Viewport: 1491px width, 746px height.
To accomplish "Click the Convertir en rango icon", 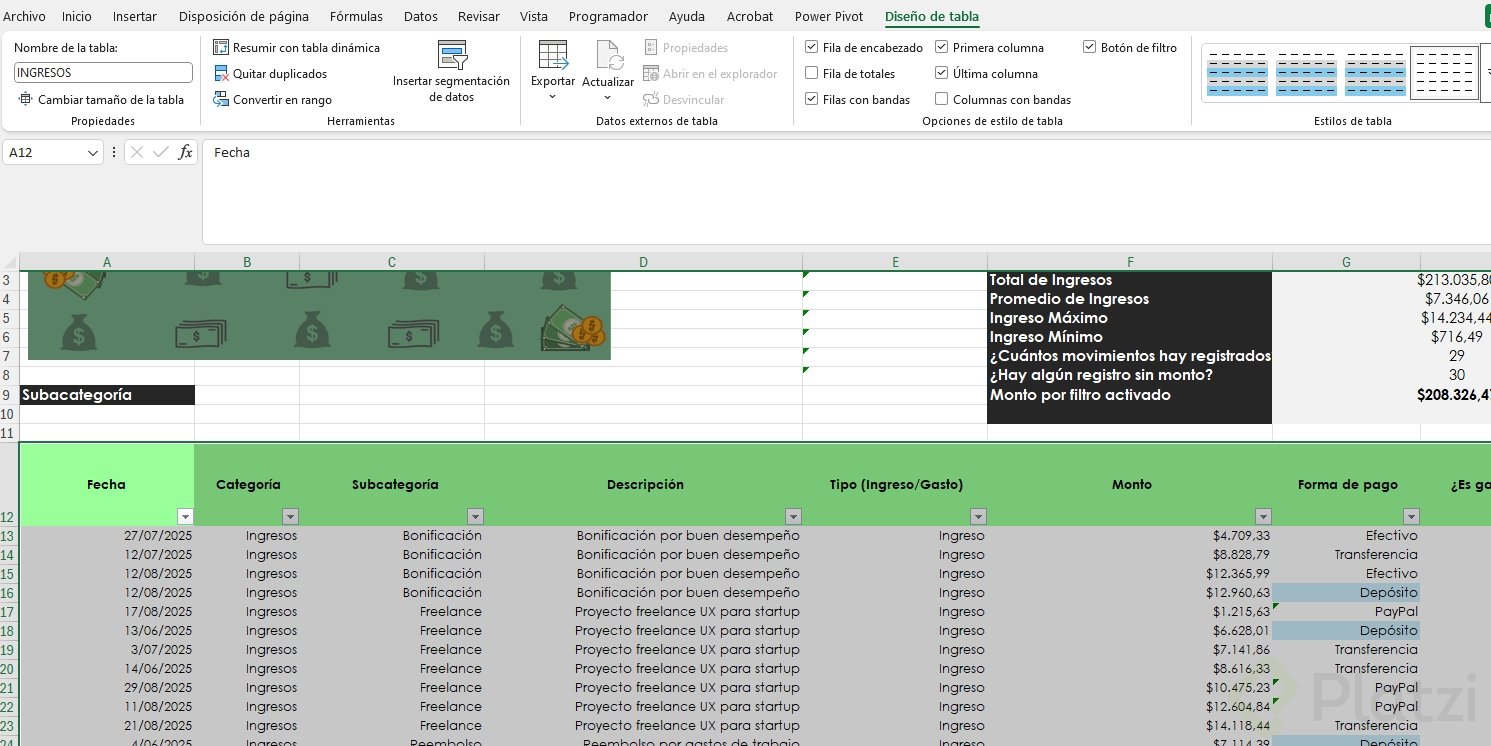I will [221, 99].
